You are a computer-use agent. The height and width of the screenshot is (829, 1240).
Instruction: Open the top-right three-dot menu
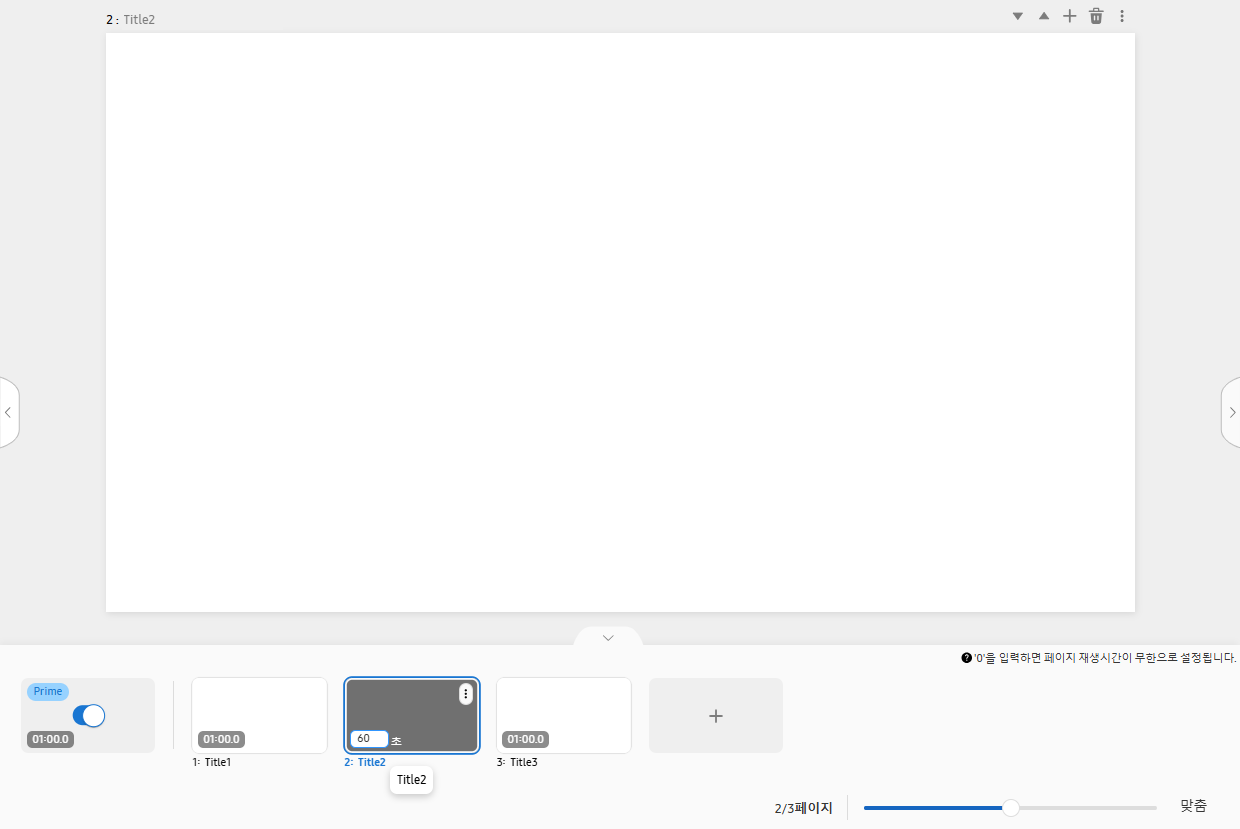[x=1122, y=16]
